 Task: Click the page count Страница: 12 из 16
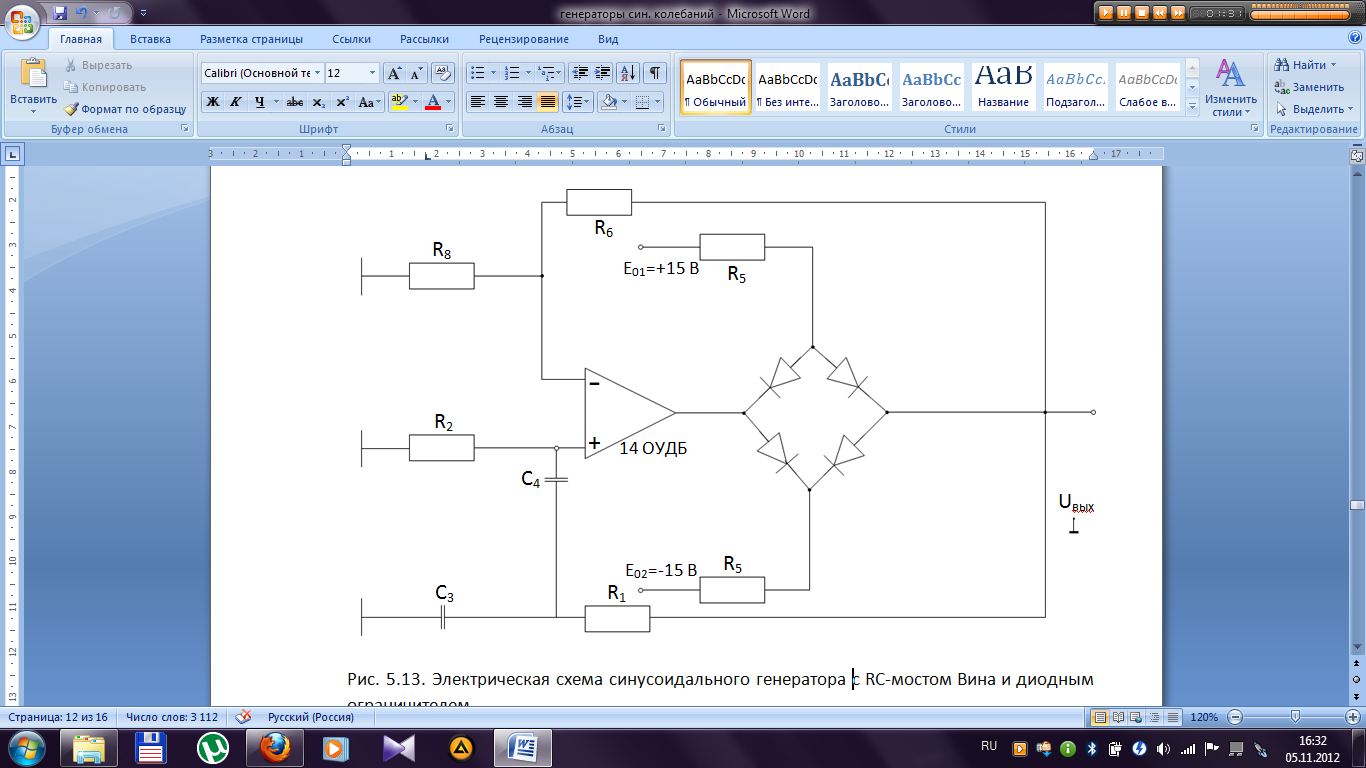coord(58,717)
